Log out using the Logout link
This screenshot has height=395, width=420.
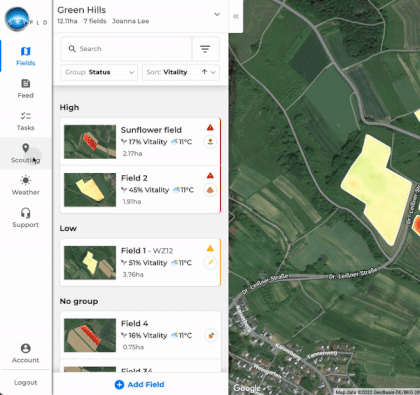coord(26,383)
